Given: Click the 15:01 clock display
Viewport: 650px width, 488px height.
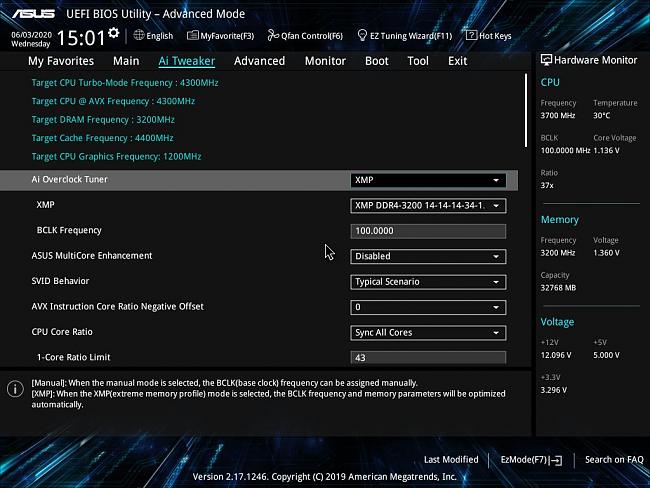Looking at the screenshot, I should [81, 38].
